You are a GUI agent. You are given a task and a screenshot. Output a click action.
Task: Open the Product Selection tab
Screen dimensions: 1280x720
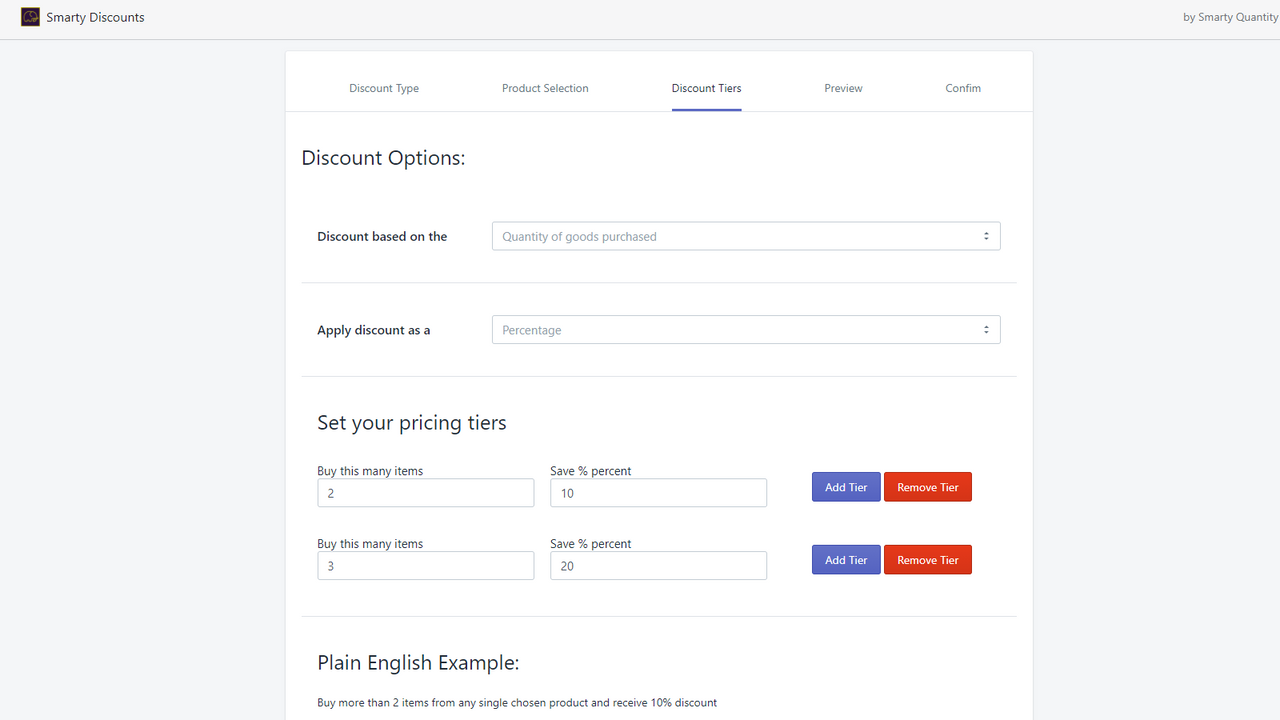pyautogui.click(x=545, y=88)
